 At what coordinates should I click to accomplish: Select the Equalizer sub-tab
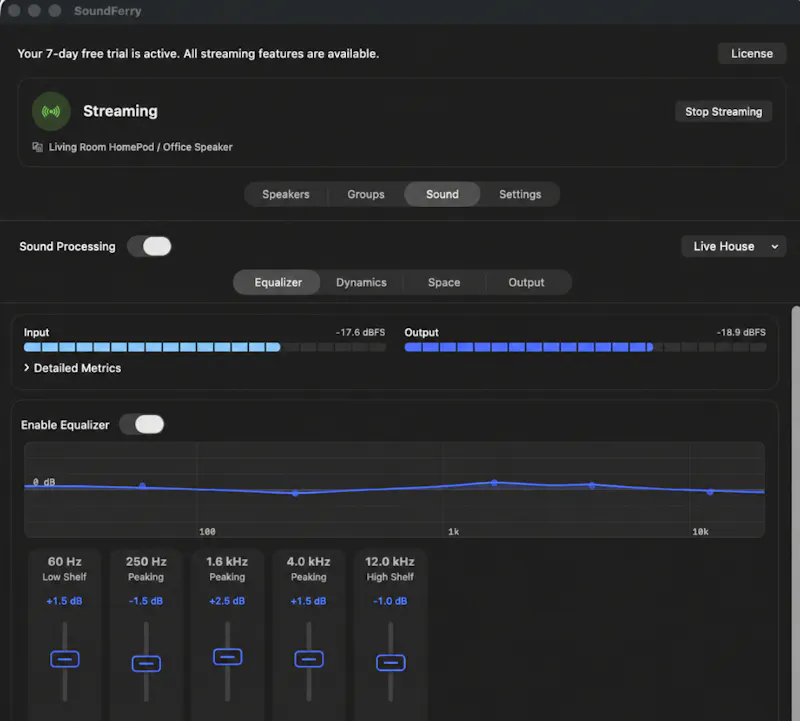pyautogui.click(x=278, y=283)
